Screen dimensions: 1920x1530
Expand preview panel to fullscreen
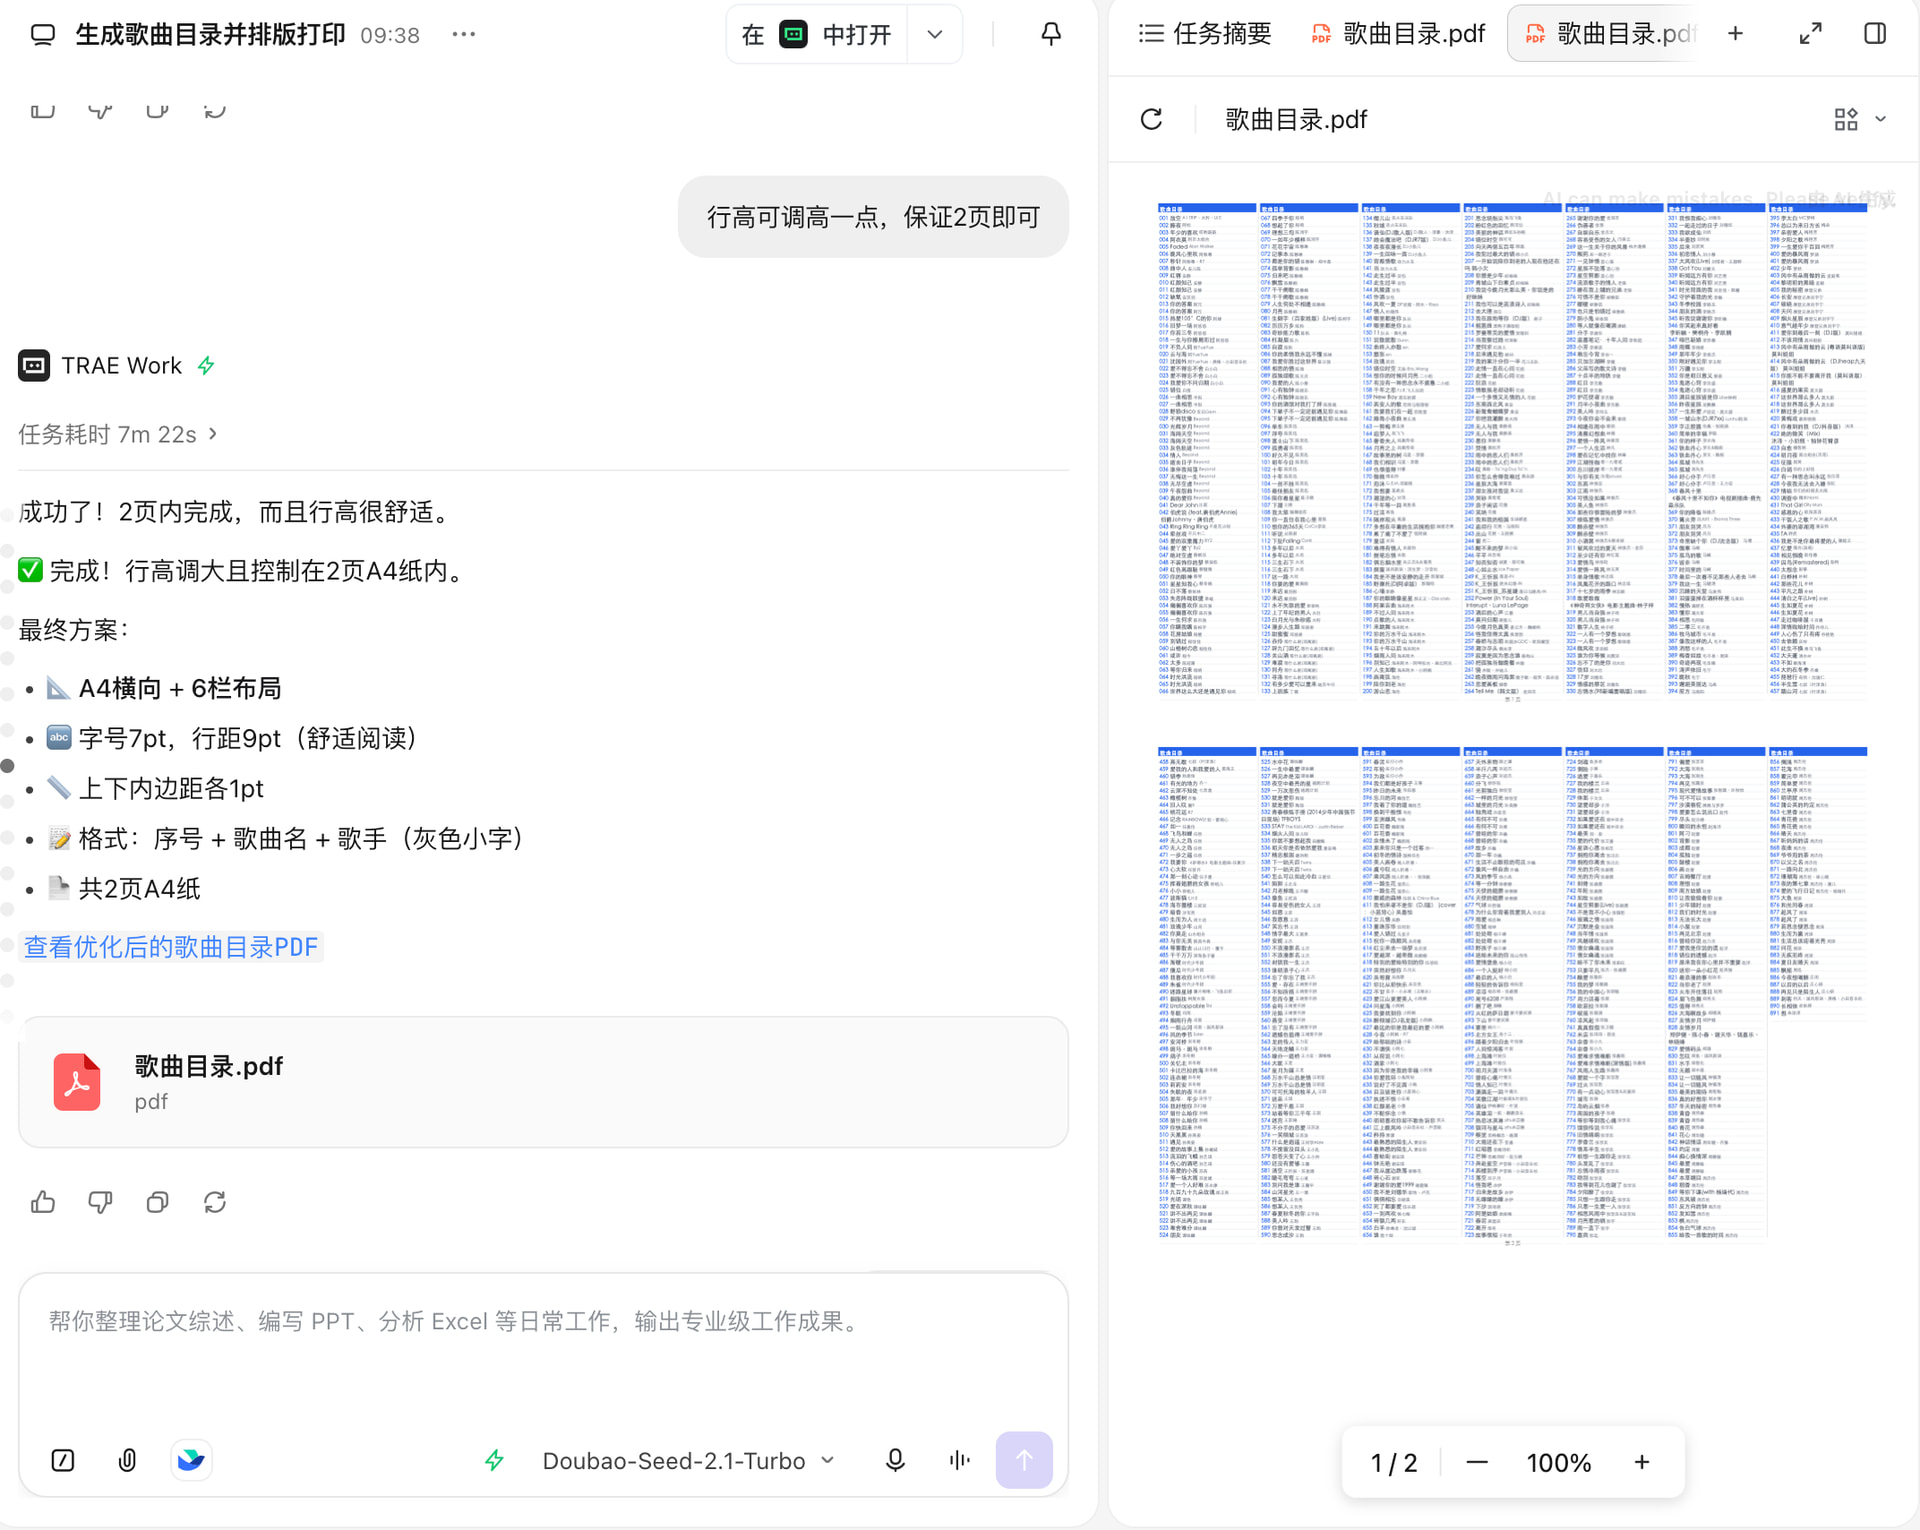point(1810,34)
